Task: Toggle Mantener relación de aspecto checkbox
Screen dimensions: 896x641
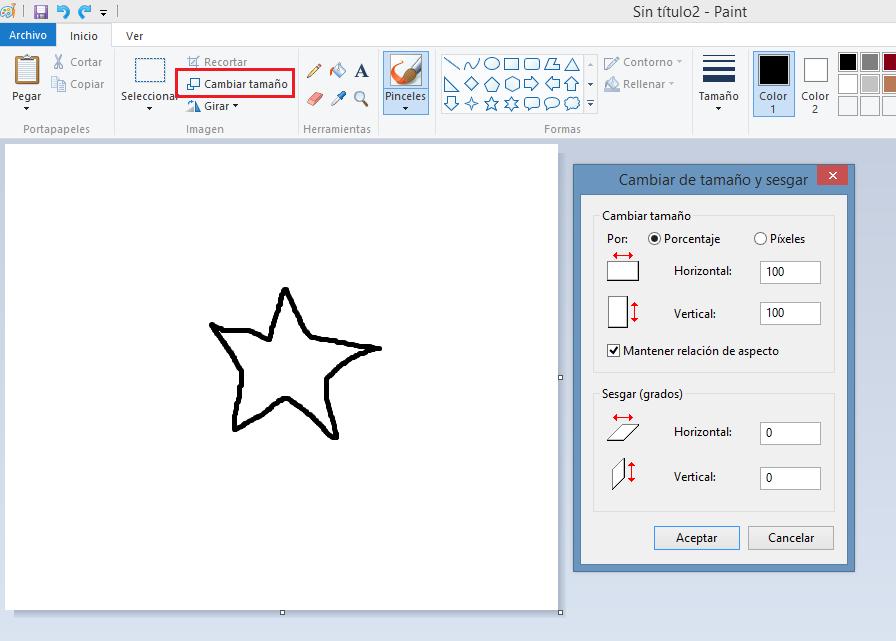Action: coord(614,351)
